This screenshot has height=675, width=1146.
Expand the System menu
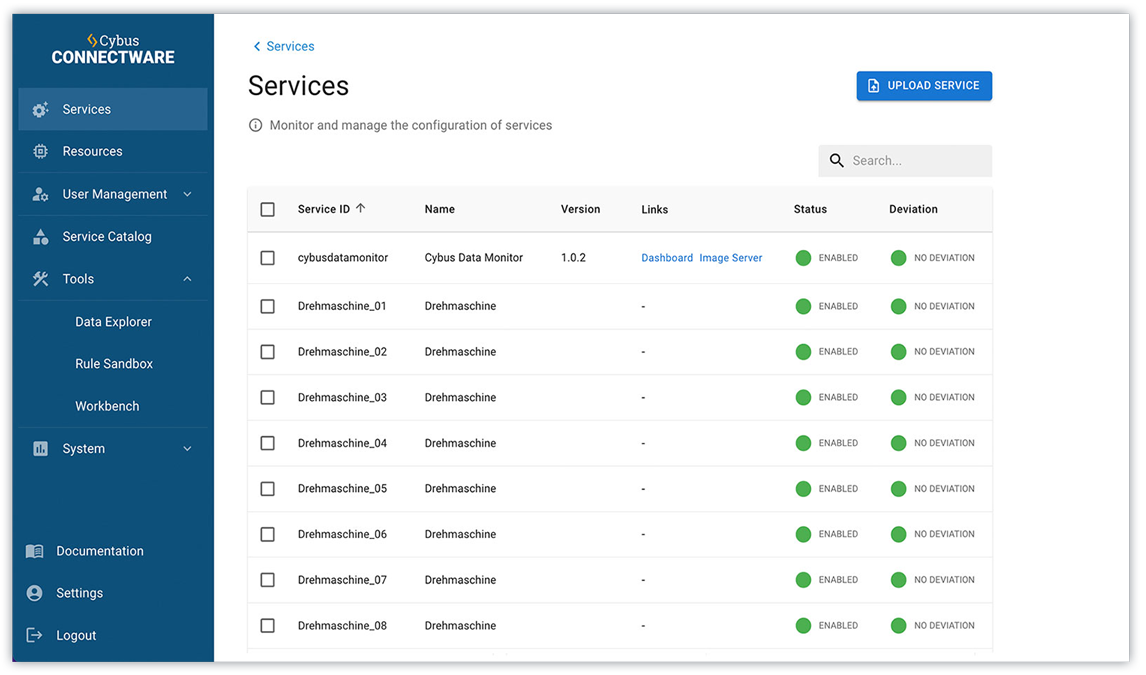pyautogui.click(x=187, y=448)
